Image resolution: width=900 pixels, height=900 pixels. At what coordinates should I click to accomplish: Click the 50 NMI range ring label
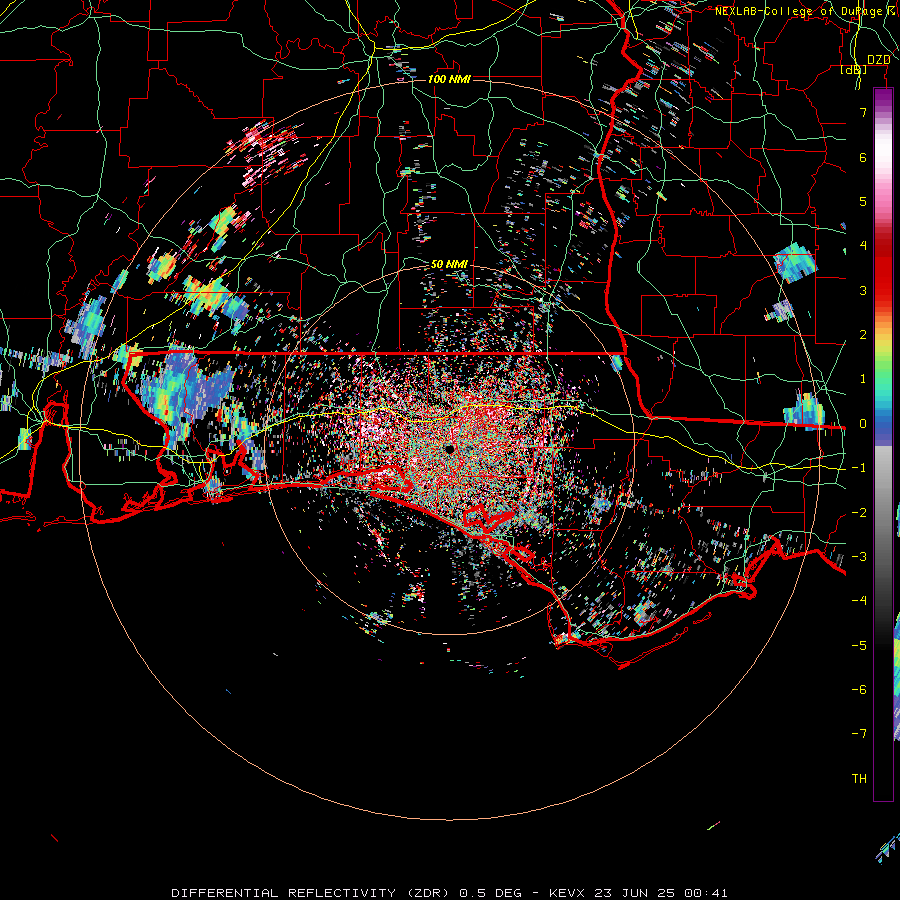[x=449, y=264]
